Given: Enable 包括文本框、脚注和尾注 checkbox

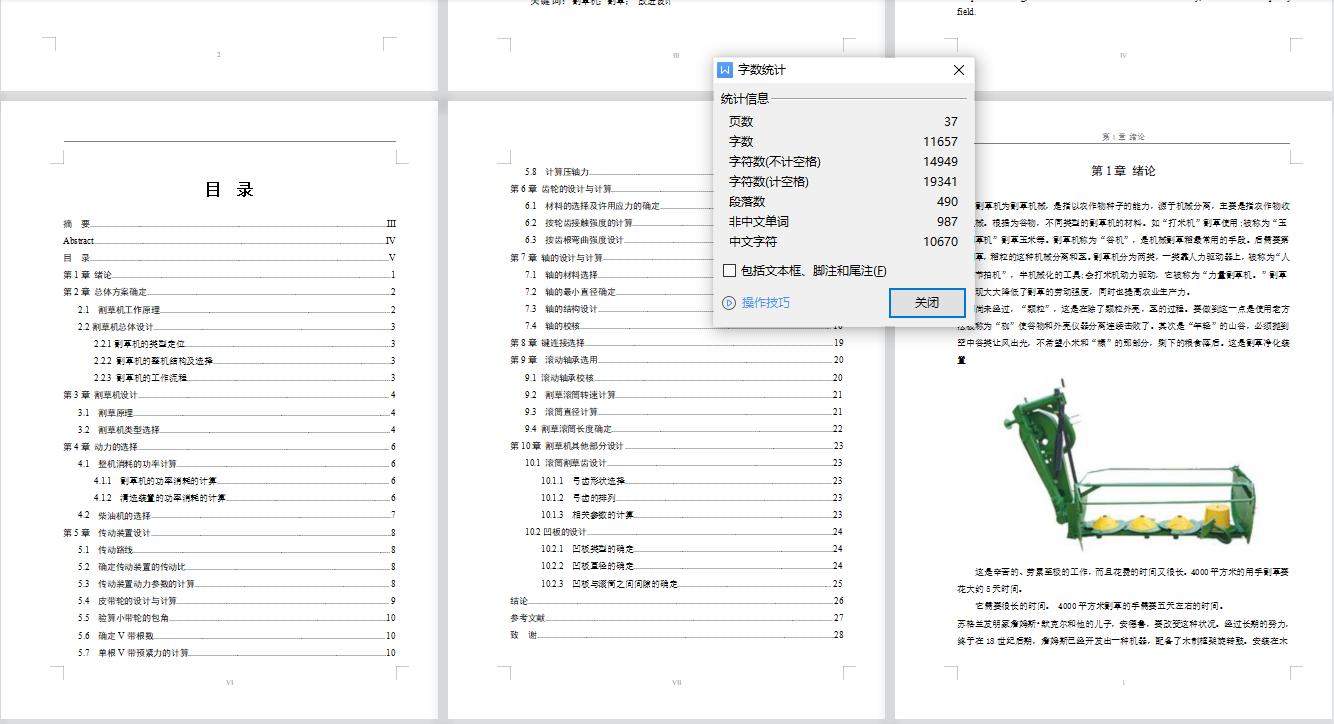Looking at the screenshot, I should 729,270.
